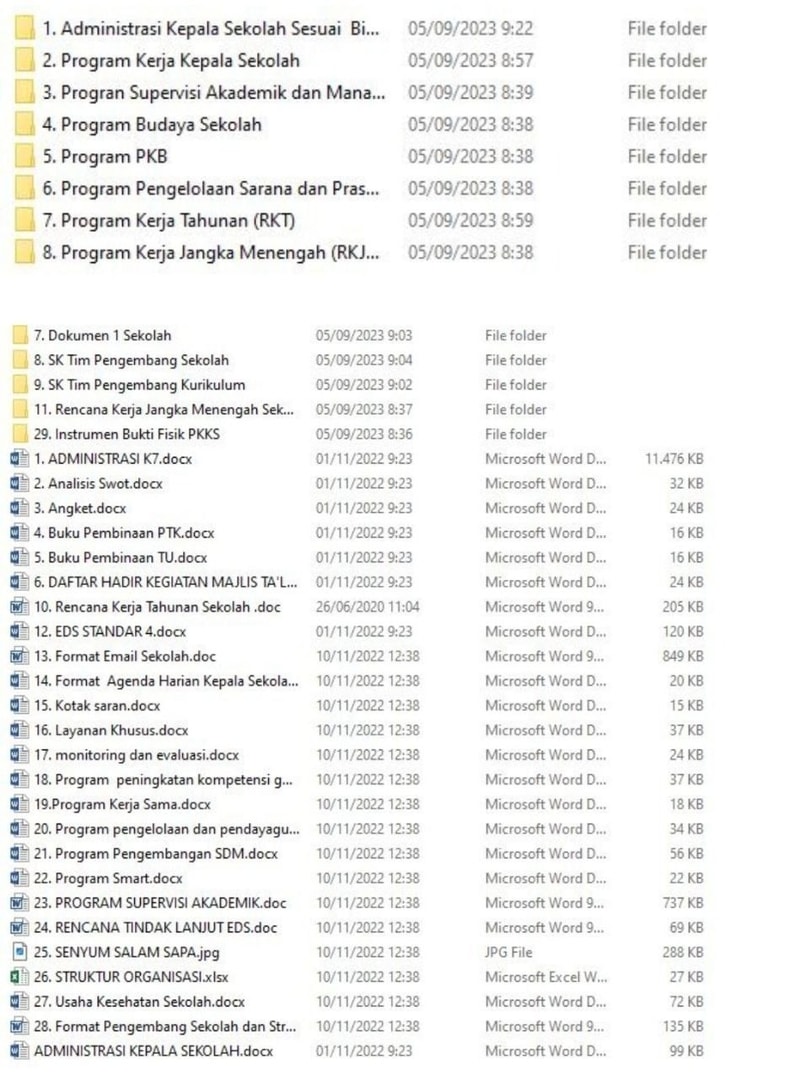Click folder icon of "29. Instrumen Bukti Fisik PKKS"
Viewport: 800px width, 1079px height.
pos(20,434)
